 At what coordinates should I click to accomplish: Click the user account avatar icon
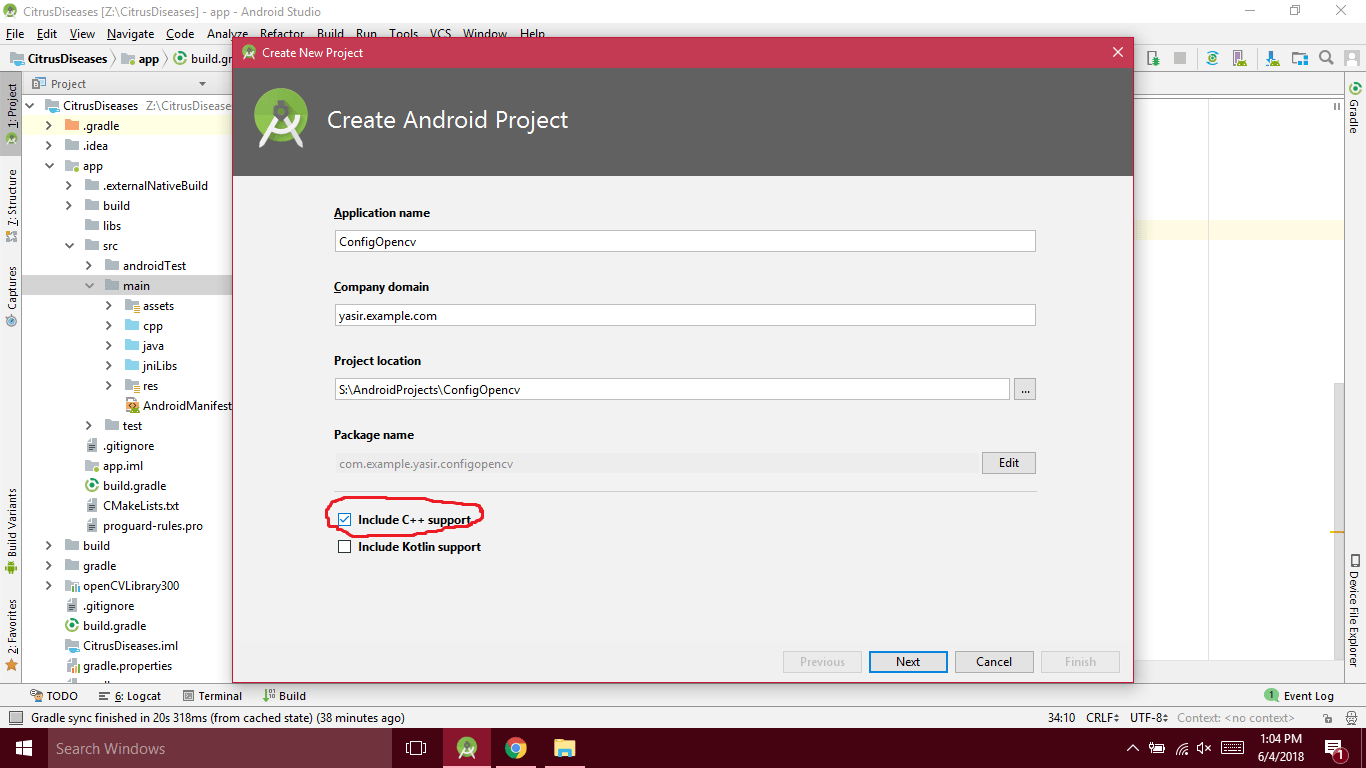1351,59
